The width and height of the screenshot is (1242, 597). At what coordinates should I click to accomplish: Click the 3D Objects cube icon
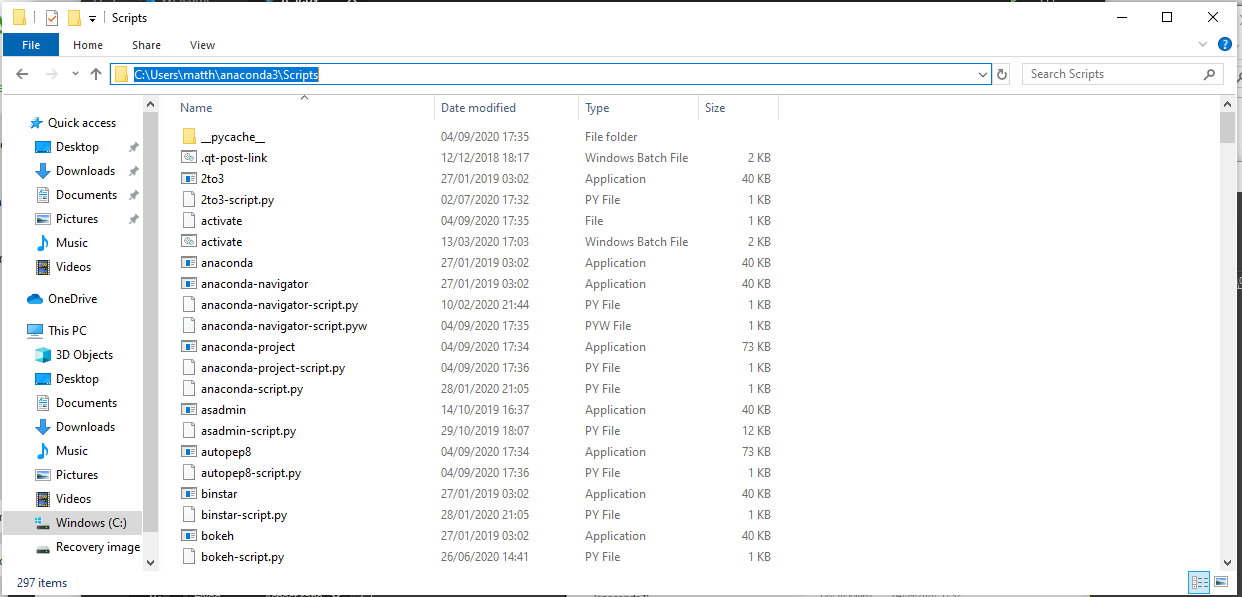click(43, 355)
